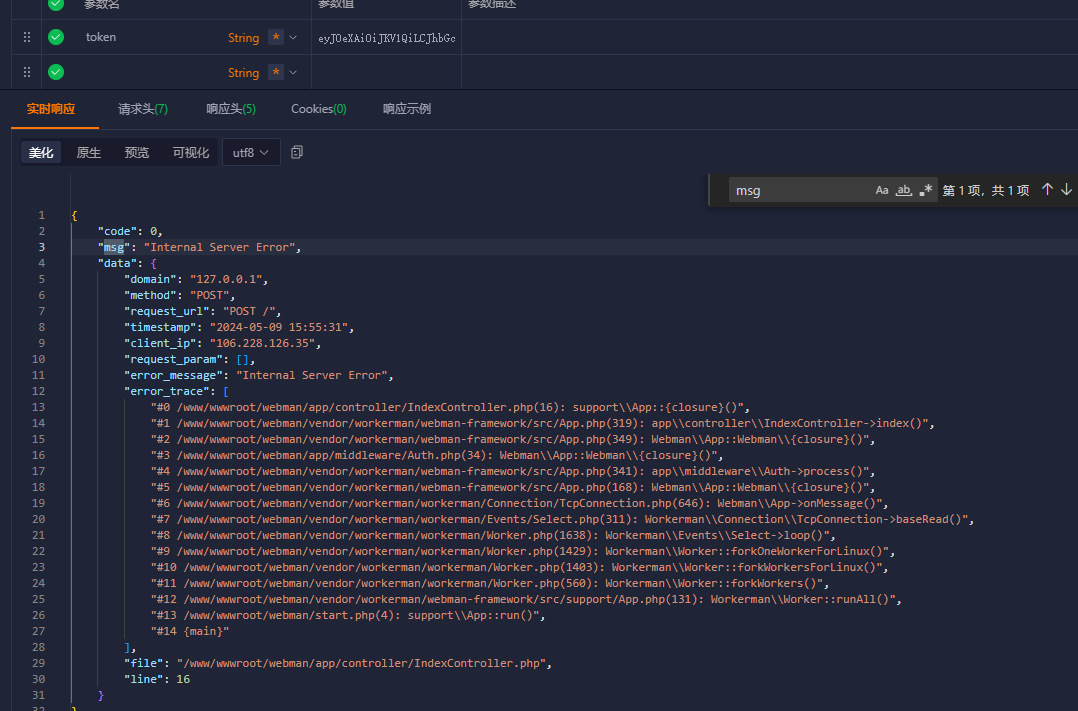This screenshot has width=1078, height=711.
Task: Toggle regex search option
Action: (x=926, y=190)
